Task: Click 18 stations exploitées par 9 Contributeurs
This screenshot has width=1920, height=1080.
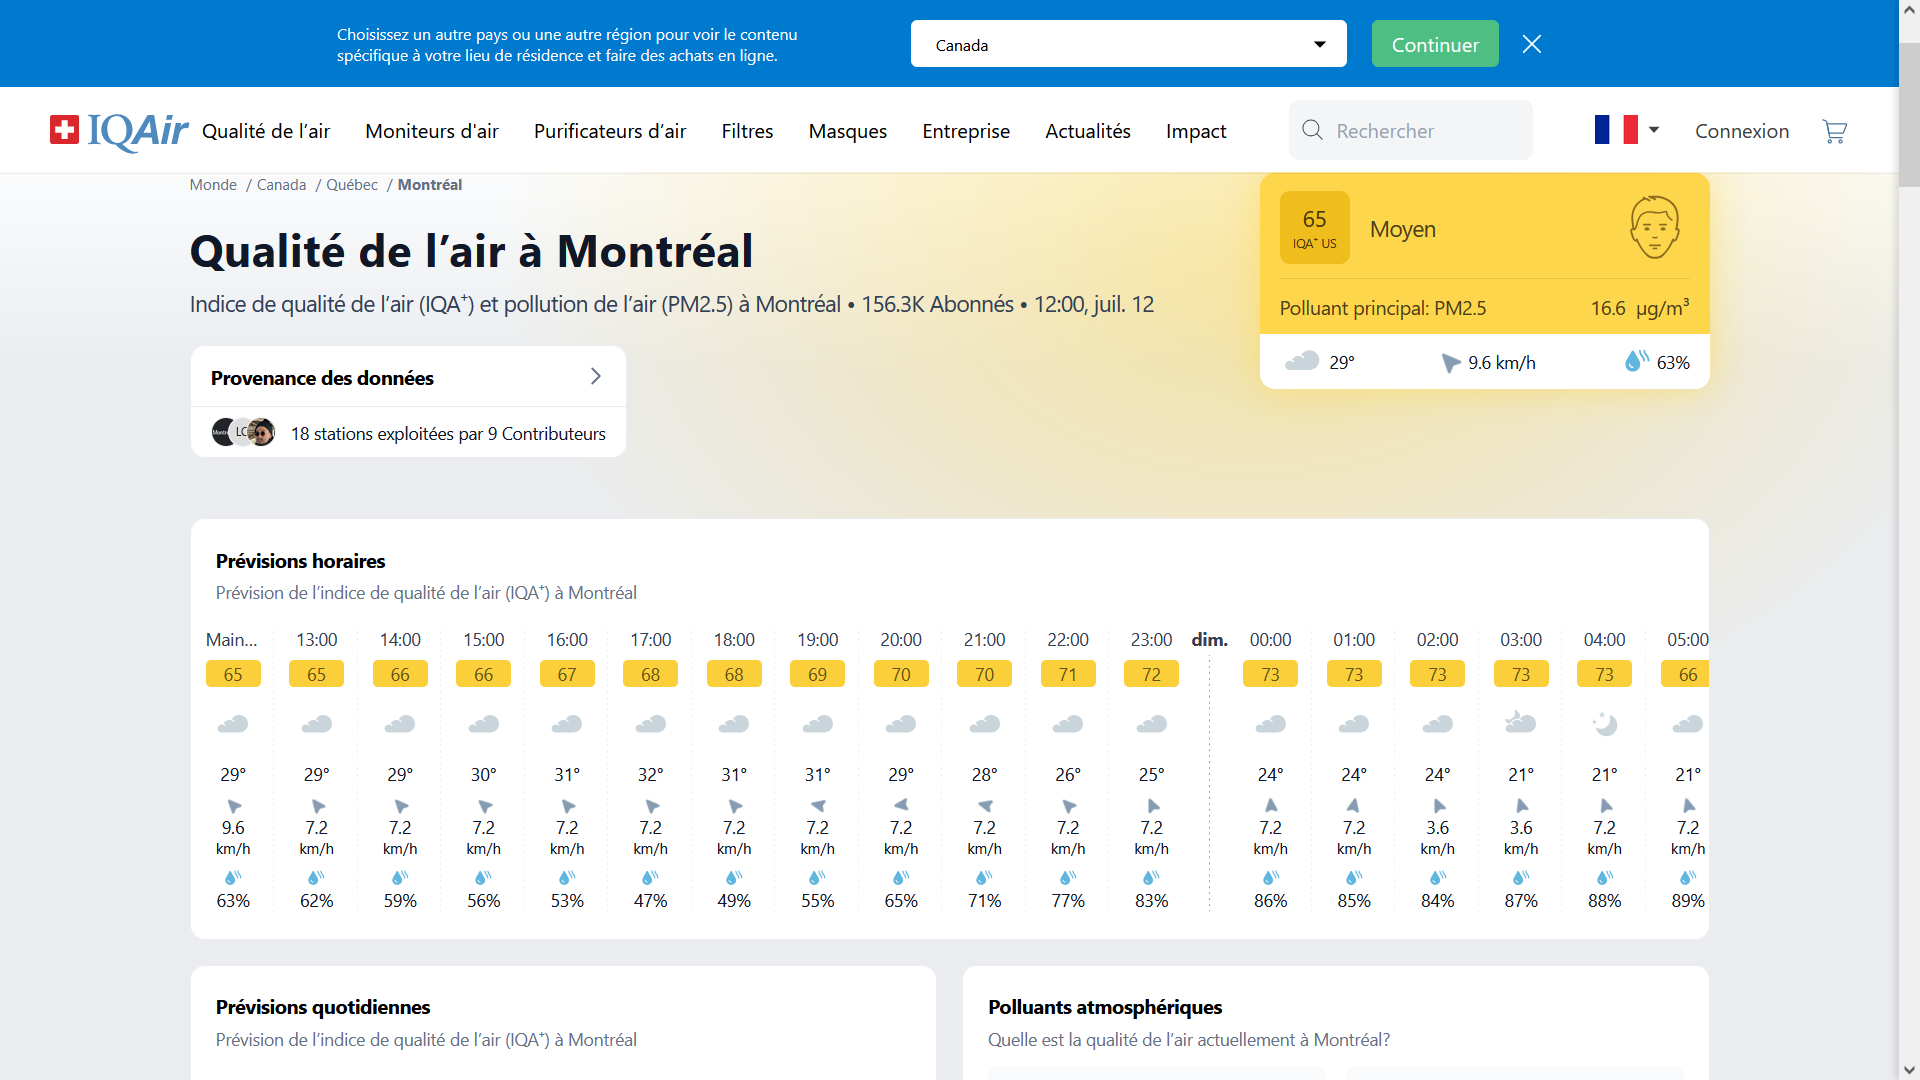Action: tap(448, 433)
